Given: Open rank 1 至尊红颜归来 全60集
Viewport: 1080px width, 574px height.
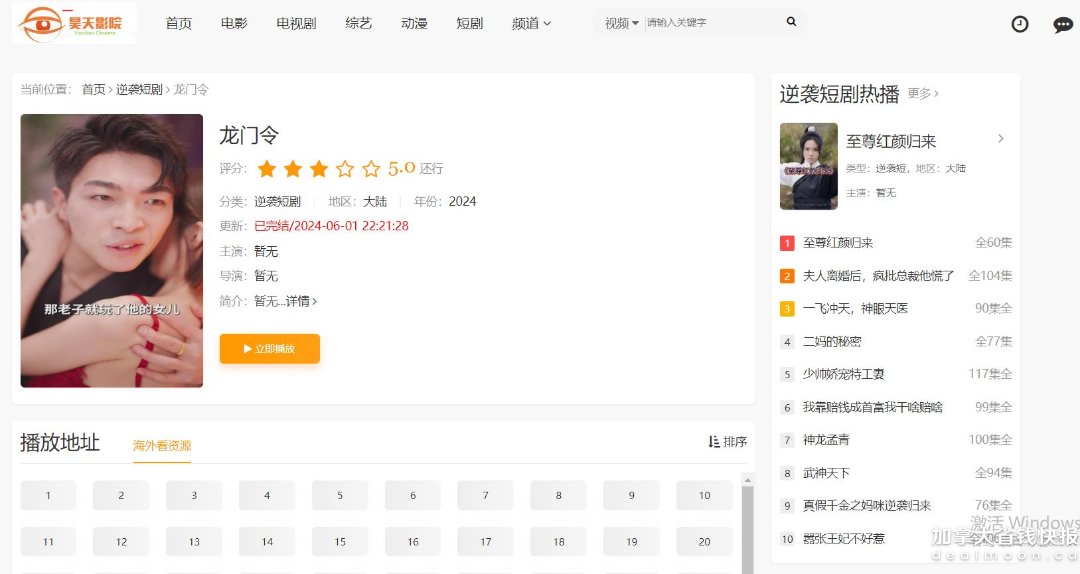Looking at the screenshot, I should pos(895,243).
